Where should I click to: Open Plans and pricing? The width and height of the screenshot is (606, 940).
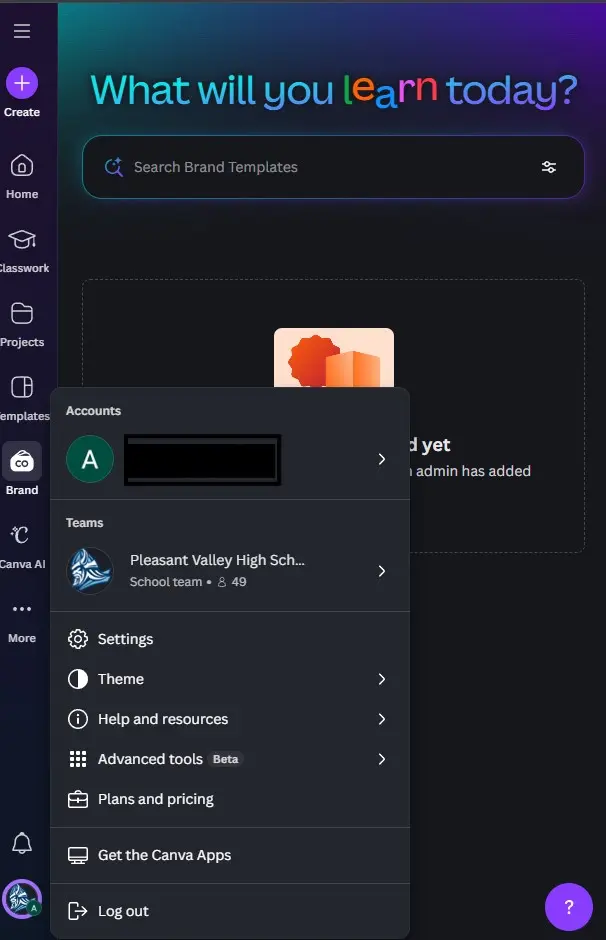(x=230, y=799)
